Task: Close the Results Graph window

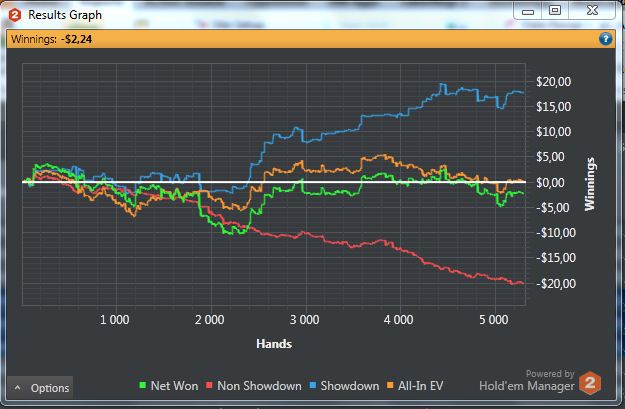Action: [x=592, y=11]
